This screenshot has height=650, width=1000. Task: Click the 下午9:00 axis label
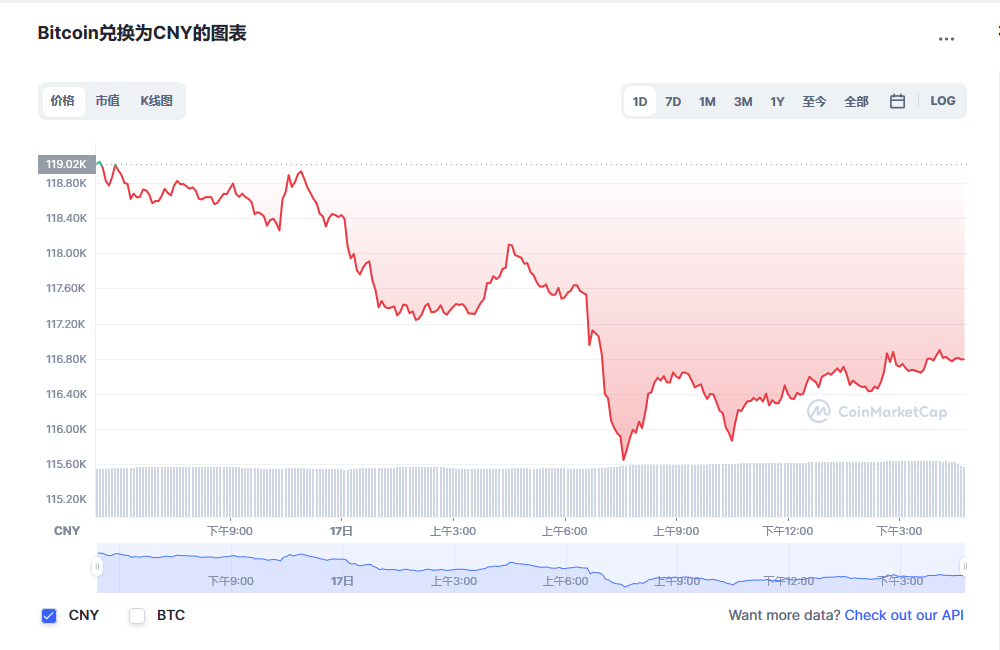(230, 531)
